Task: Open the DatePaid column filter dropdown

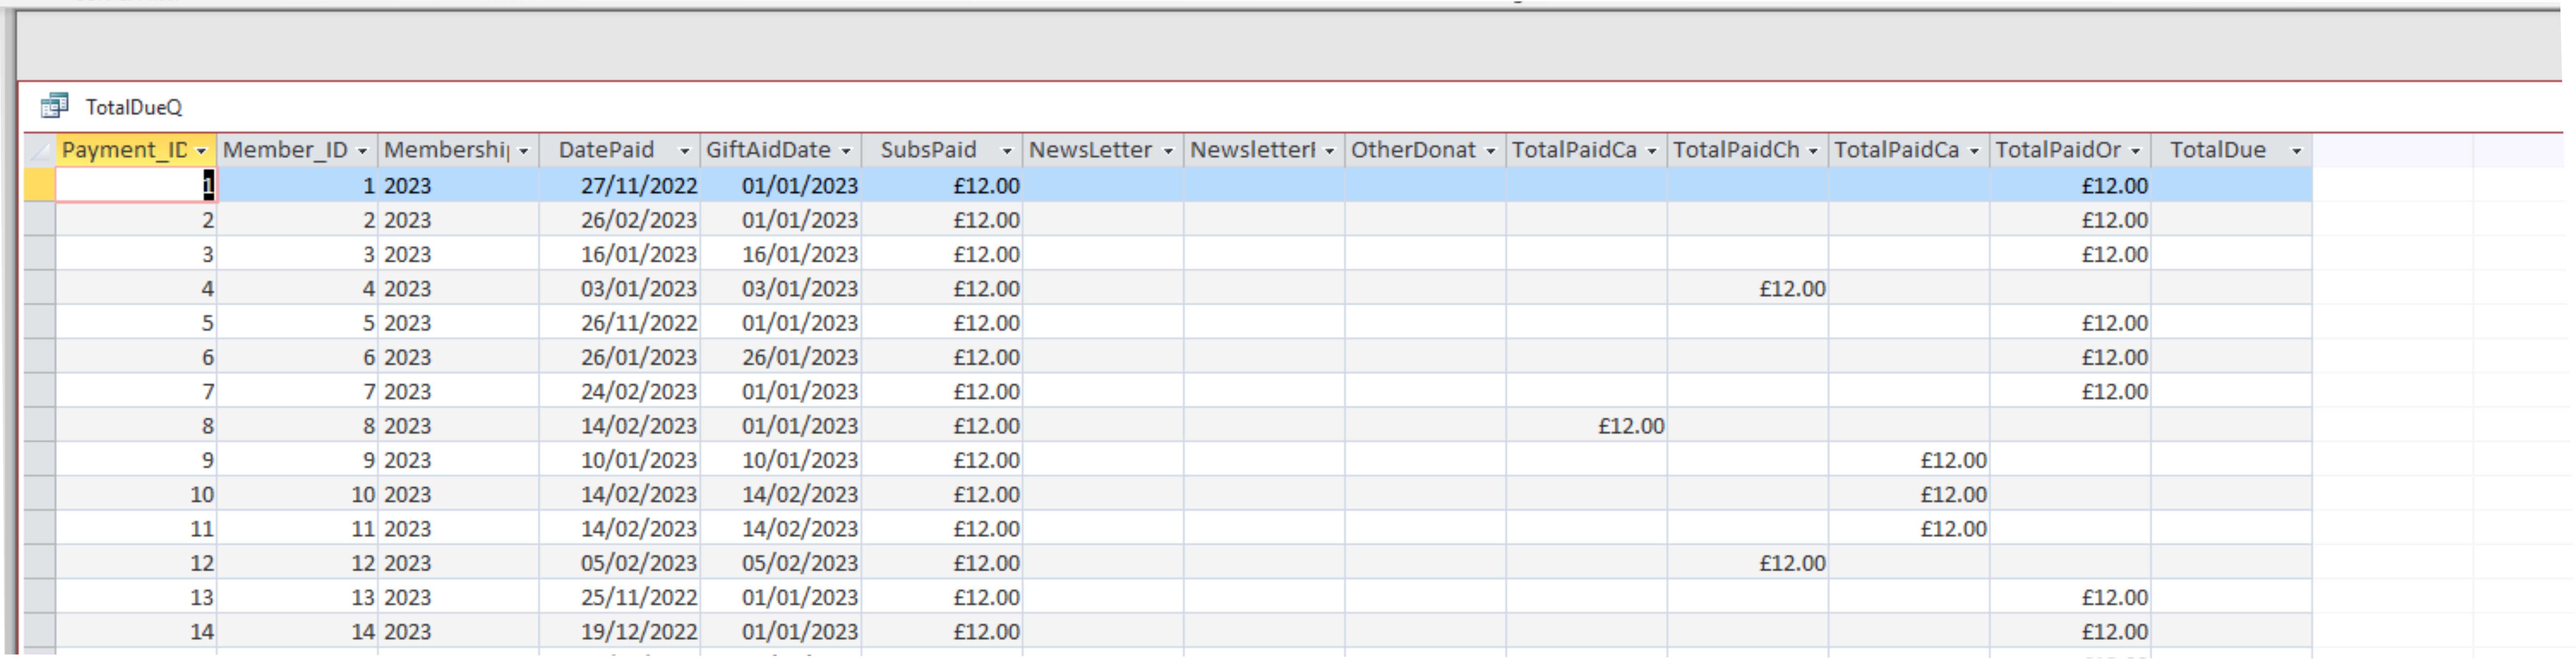Action: click(x=684, y=149)
